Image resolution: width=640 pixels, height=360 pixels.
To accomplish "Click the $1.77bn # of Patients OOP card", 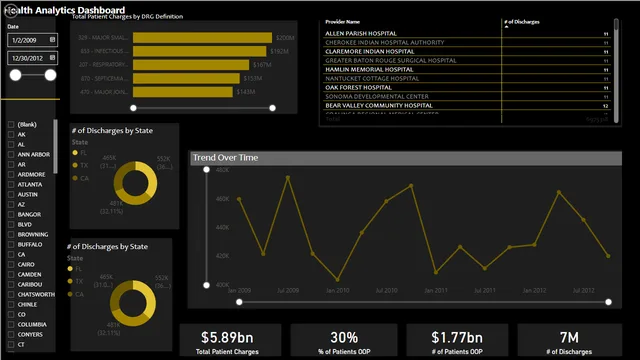I will pos(457,340).
